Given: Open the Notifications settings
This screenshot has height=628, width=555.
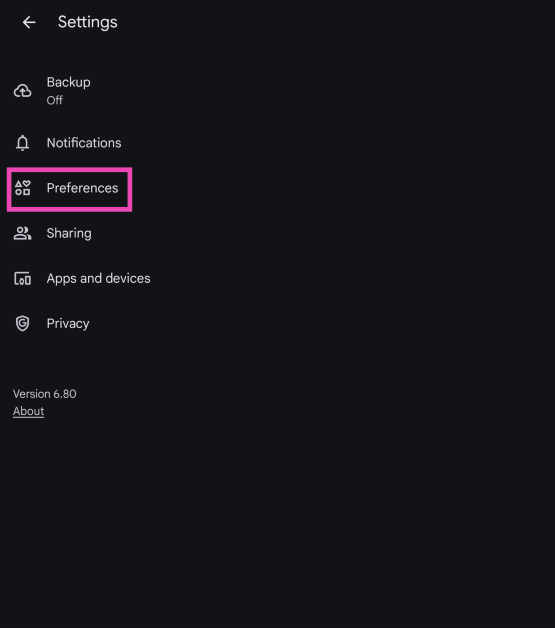Looking at the screenshot, I should [x=278, y=143].
